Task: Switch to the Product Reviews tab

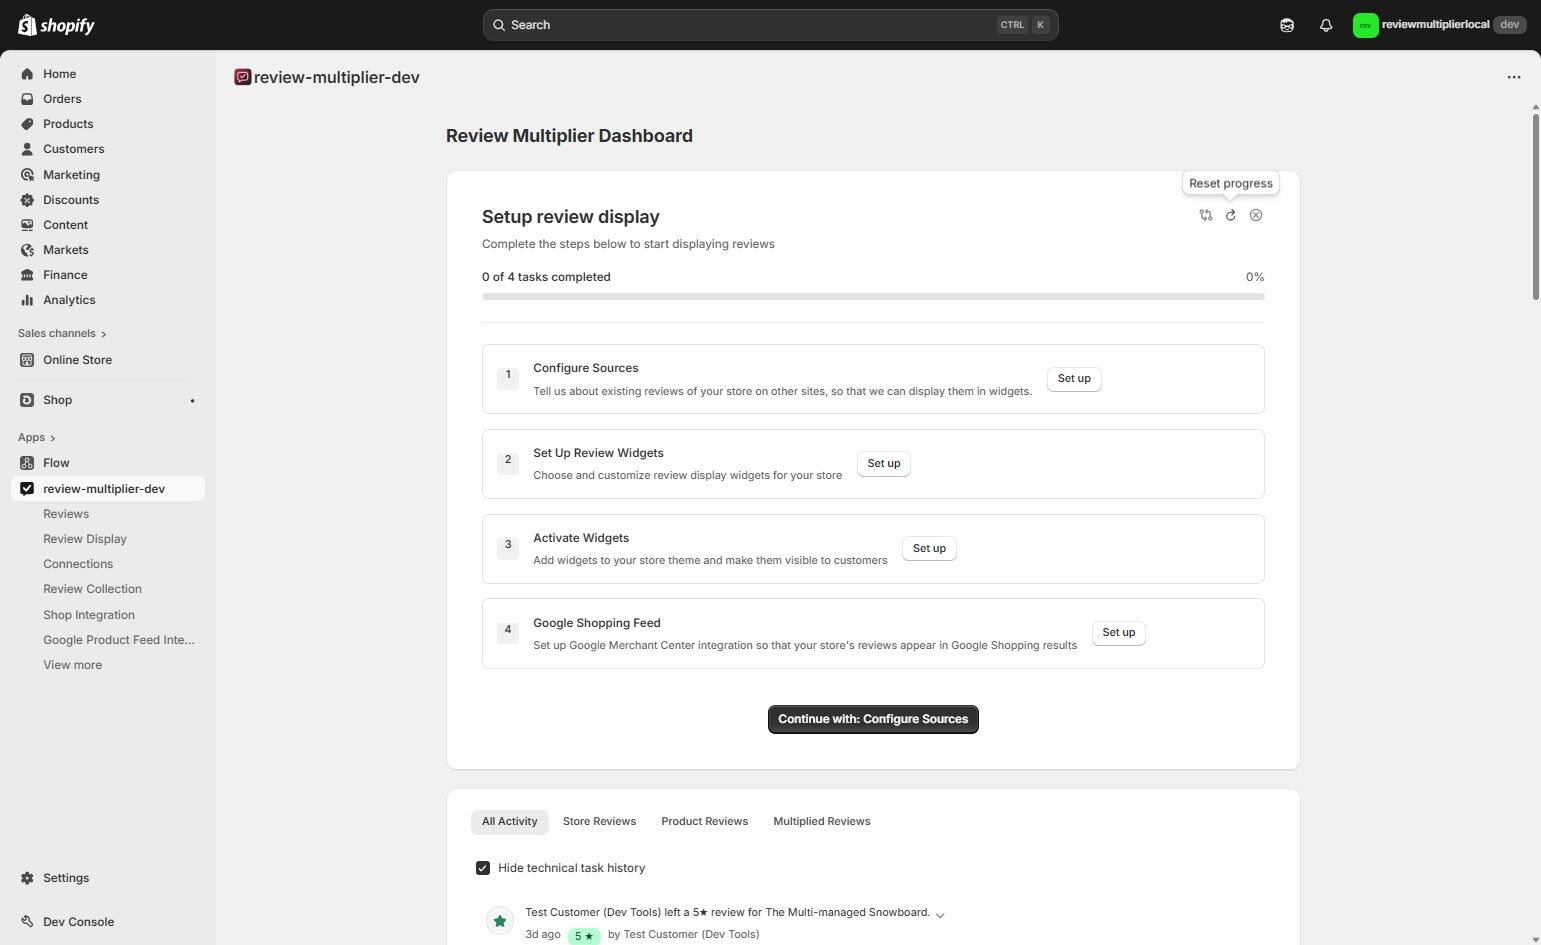Action: pyautogui.click(x=704, y=821)
